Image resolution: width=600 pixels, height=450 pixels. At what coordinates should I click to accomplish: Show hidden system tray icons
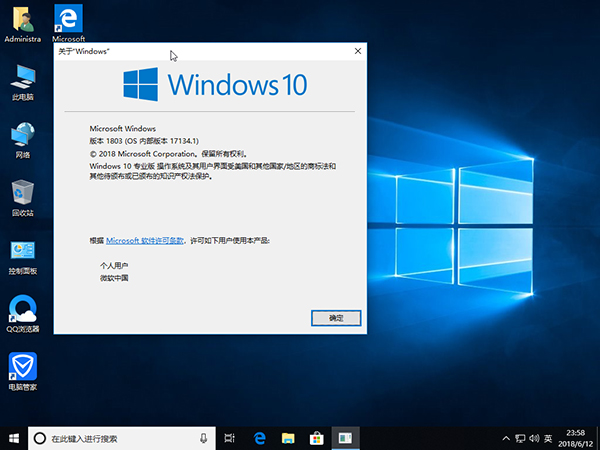506,439
